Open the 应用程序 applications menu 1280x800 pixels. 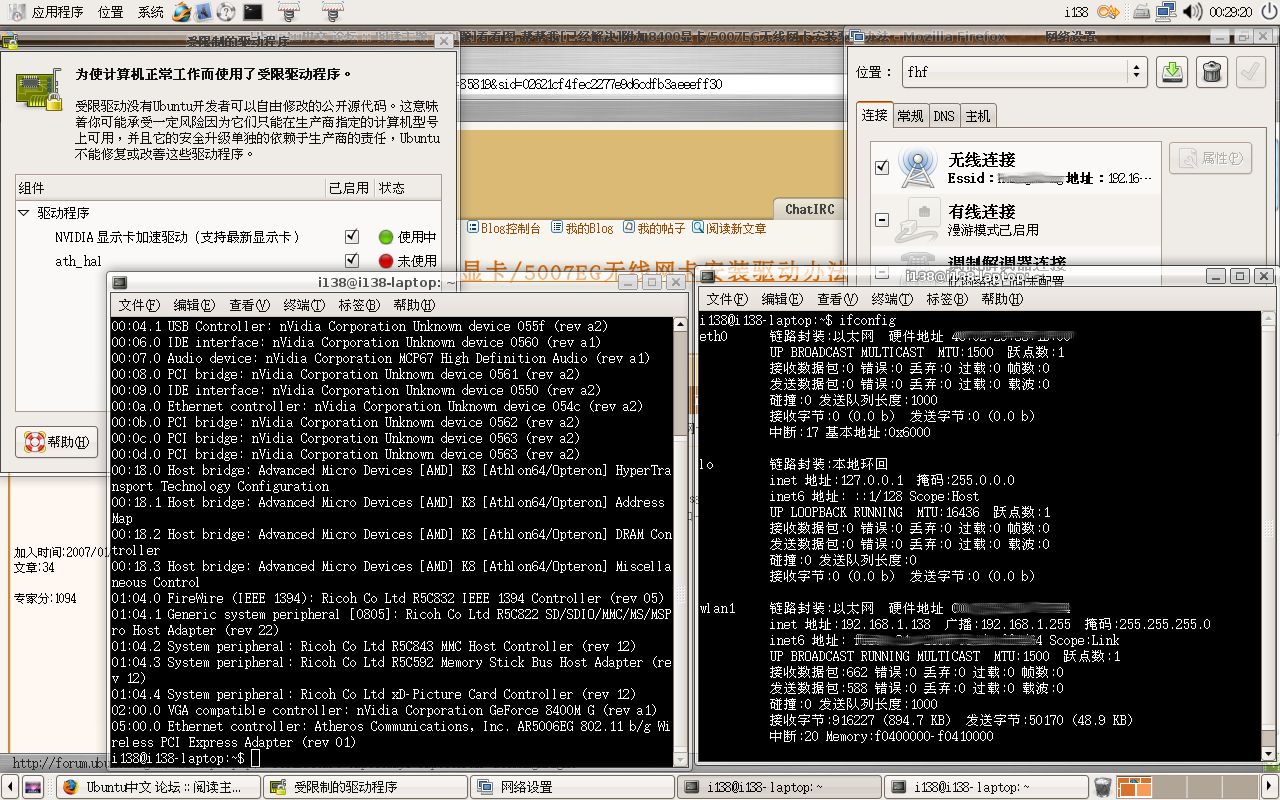tap(57, 12)
